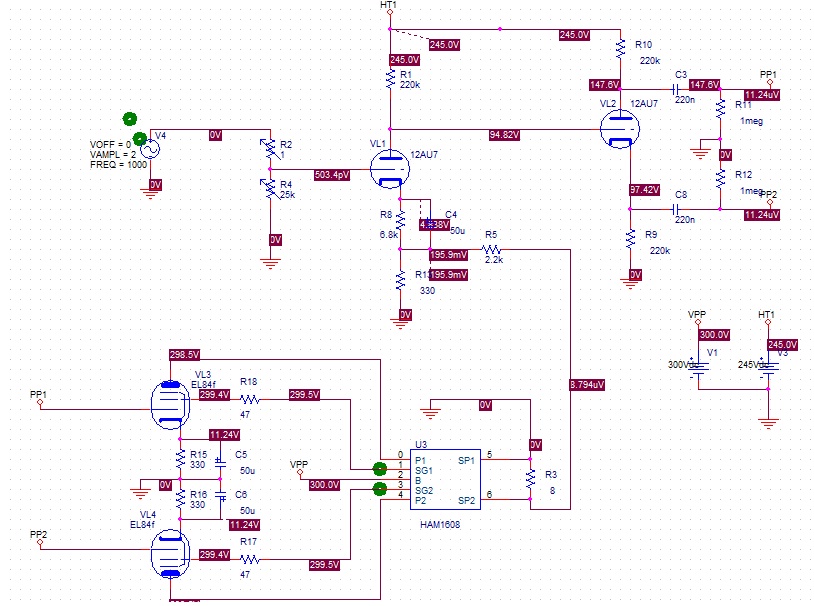814x606 pixels.
Task: Click the R18 47 ohm screen resistor
Action: tap(248, 398)
